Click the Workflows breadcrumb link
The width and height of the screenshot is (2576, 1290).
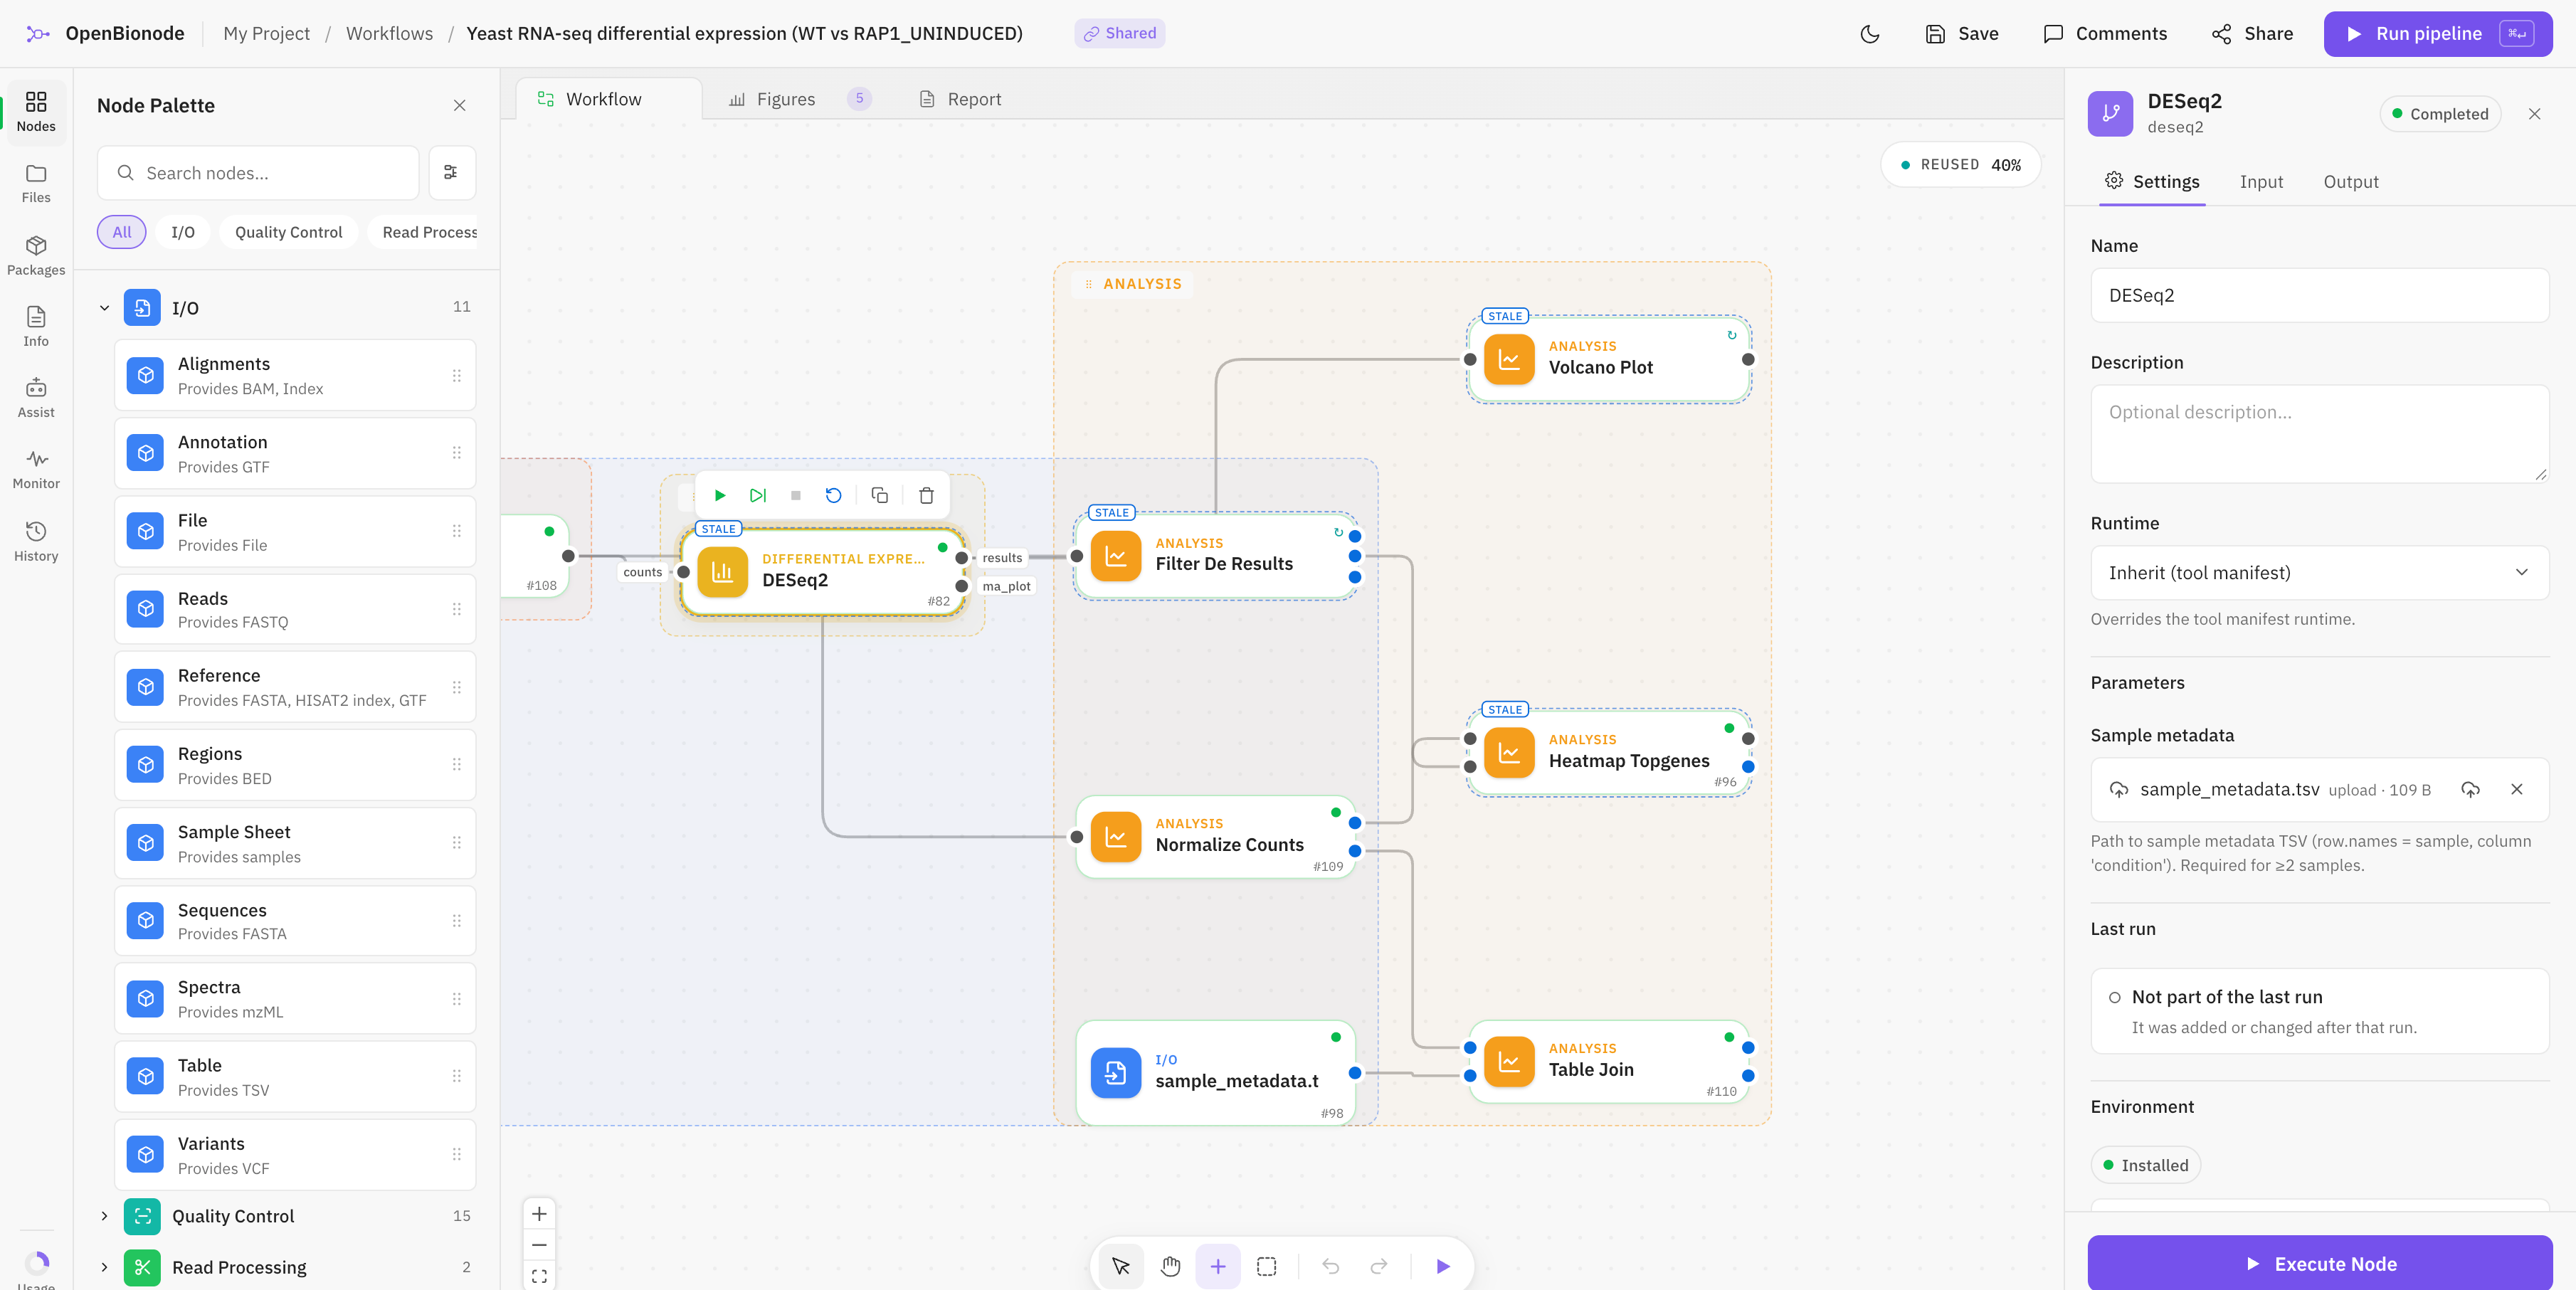(389, 33)
